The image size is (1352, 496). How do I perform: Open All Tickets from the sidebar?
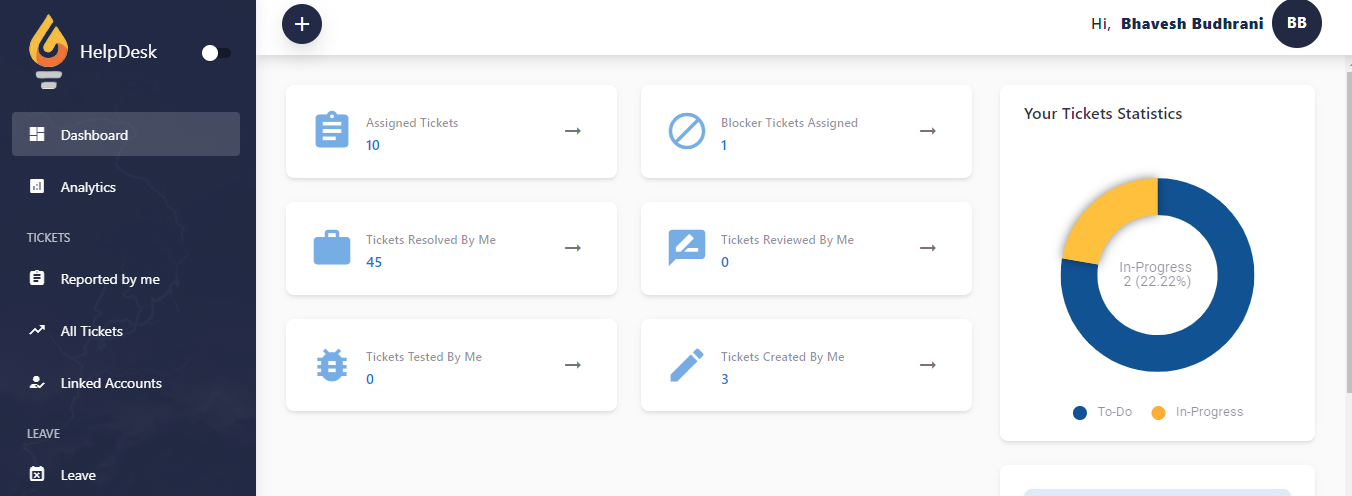pyautogui.click(x=91, y=331)
